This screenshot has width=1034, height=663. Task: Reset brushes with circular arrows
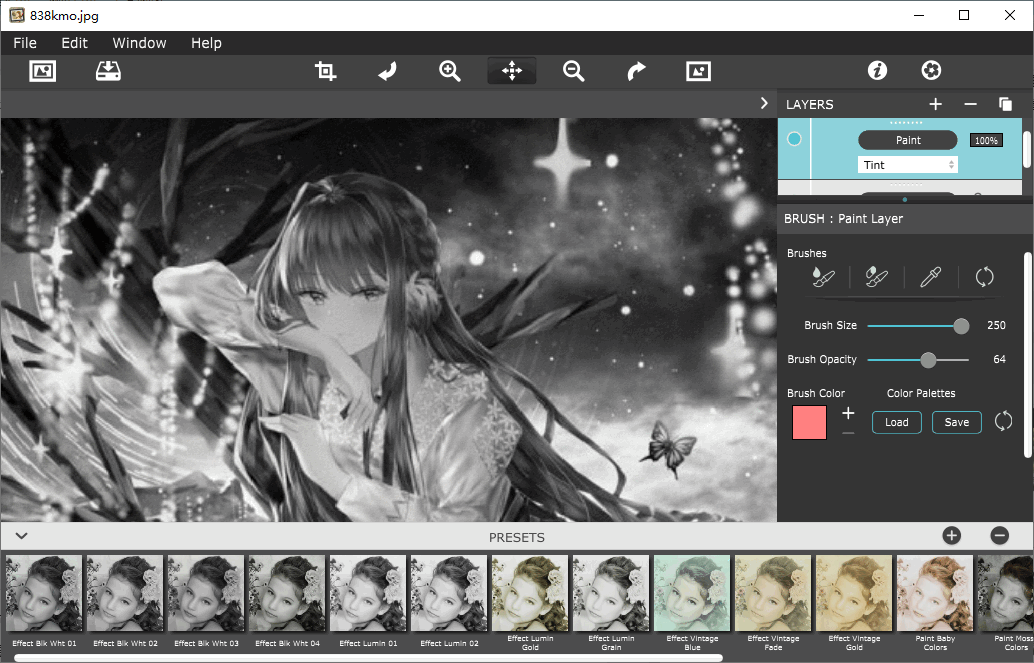(985, 277)
